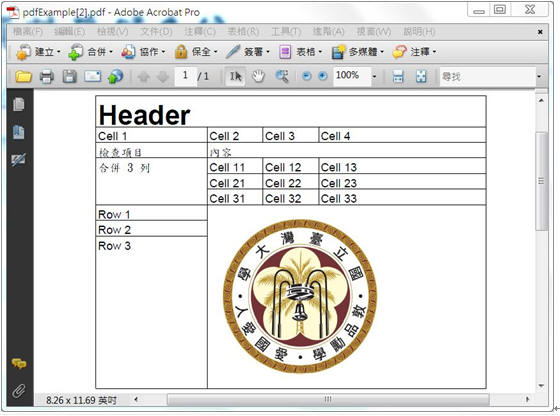Click the 尋找 search field
The image size is (560, 416).
click(488, 76)
